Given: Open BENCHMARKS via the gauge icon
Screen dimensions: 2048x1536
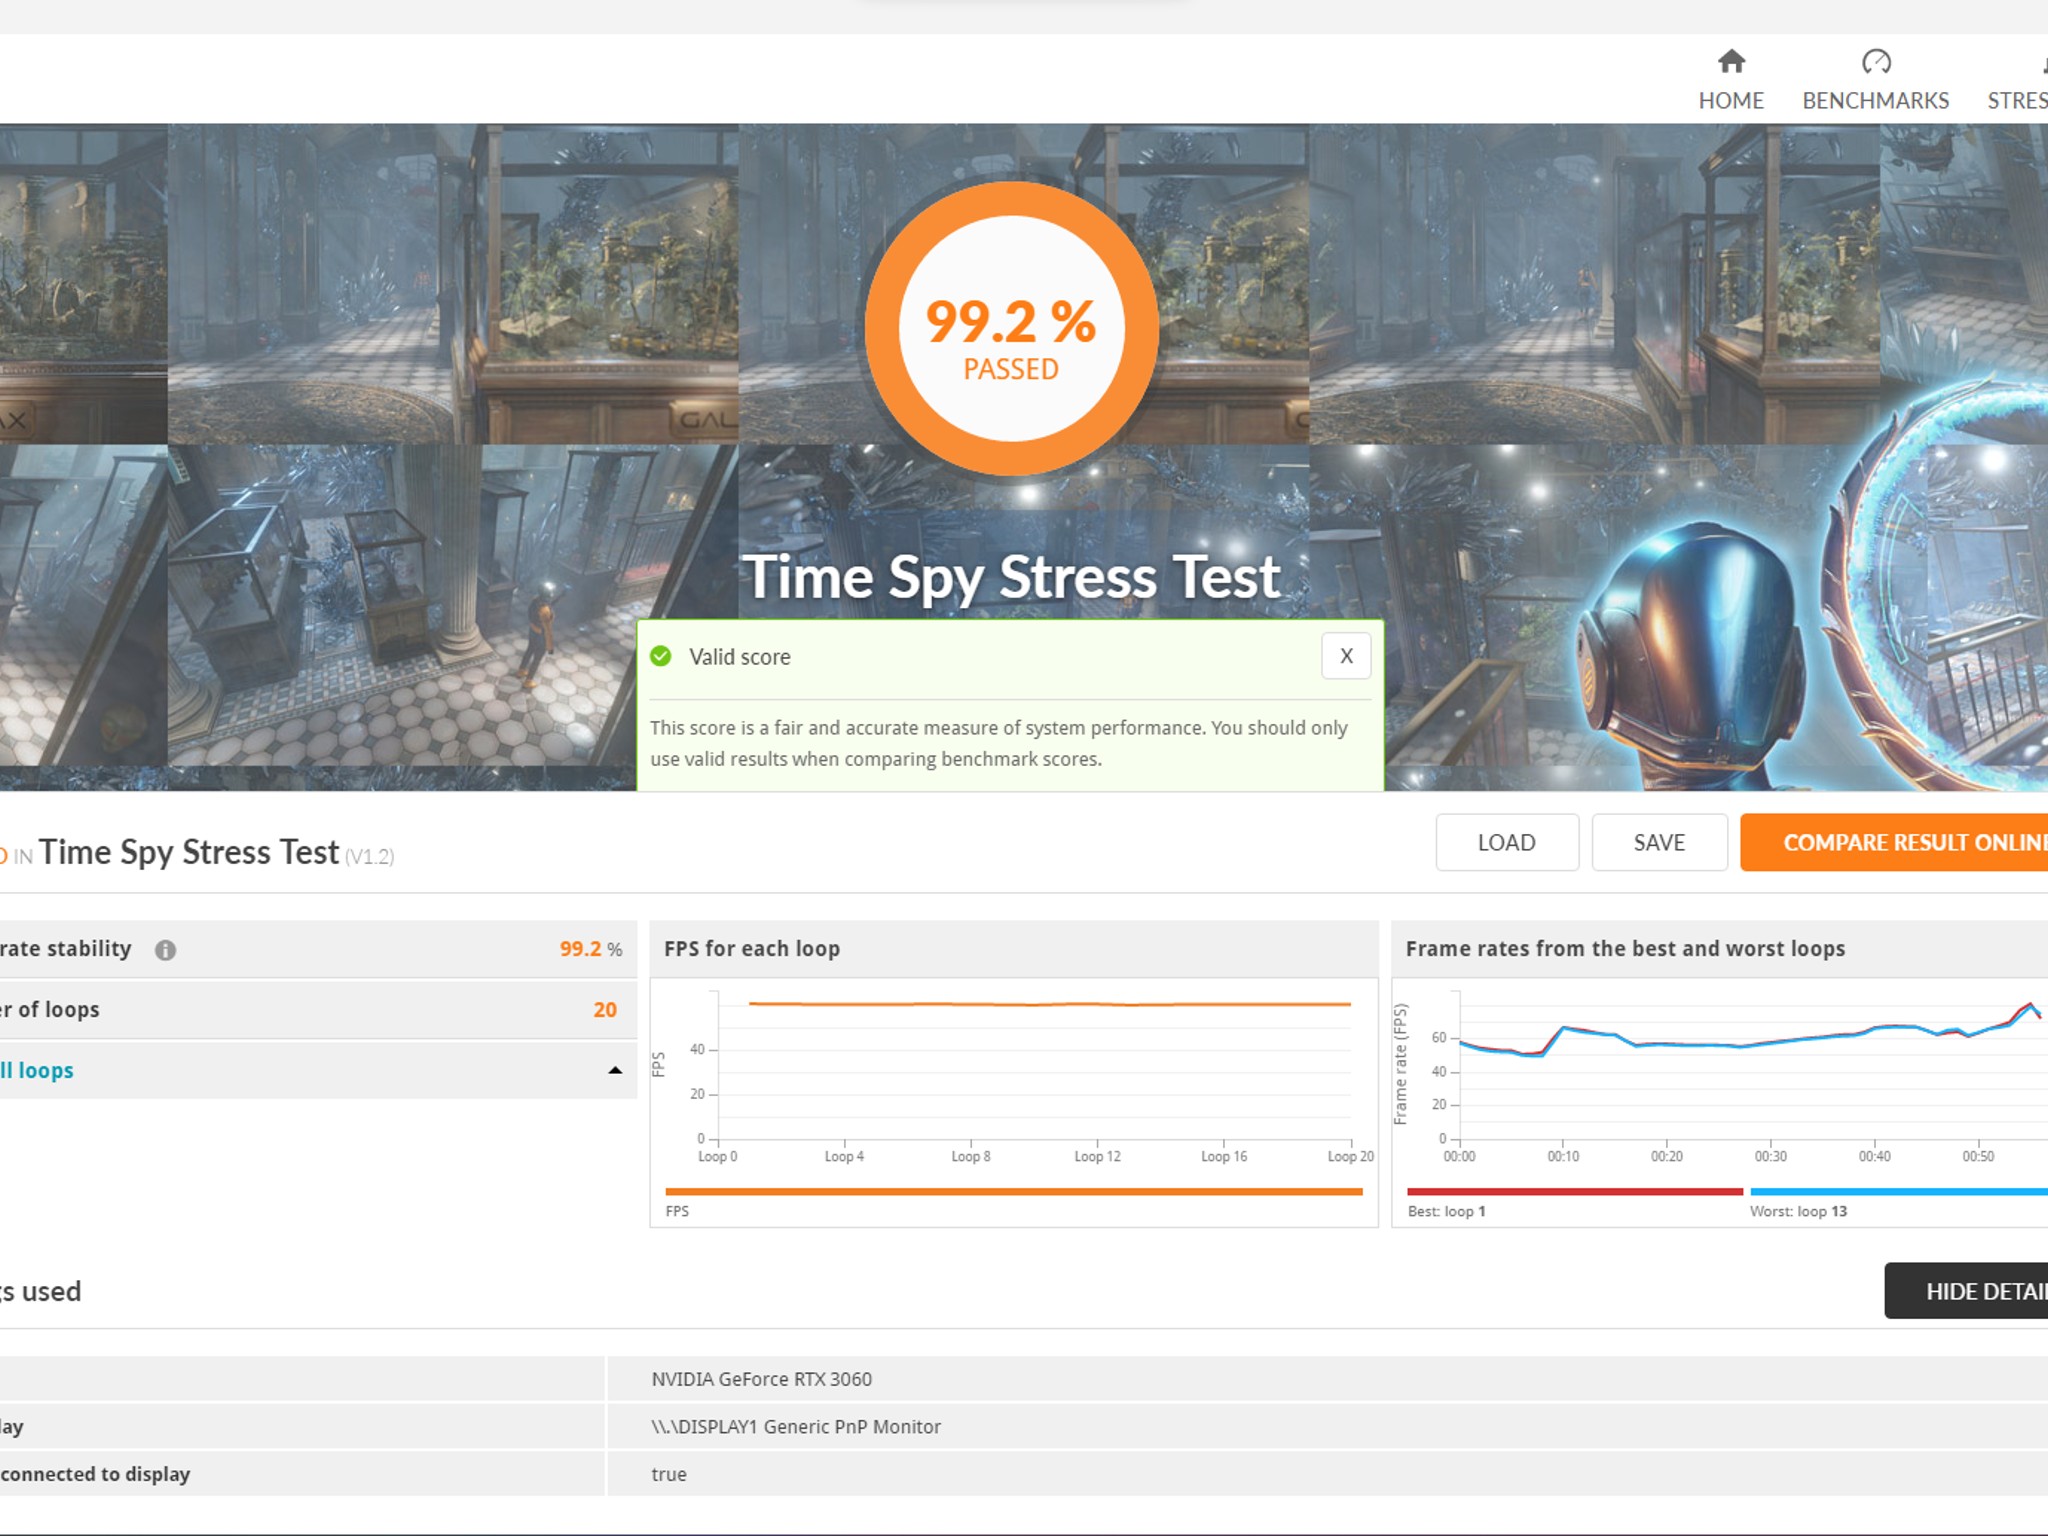Looking at the screenshot, I should 1876,62.
